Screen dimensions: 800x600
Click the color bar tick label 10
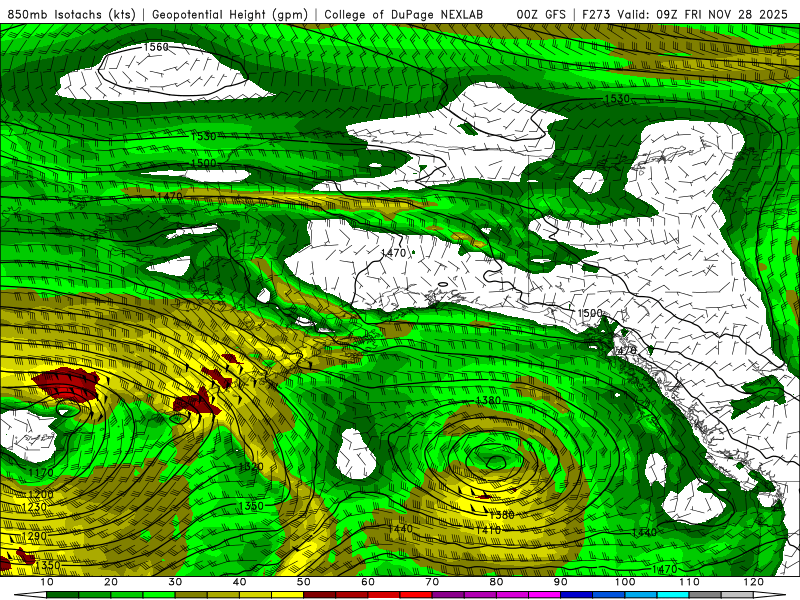click(x=46, y=582)
